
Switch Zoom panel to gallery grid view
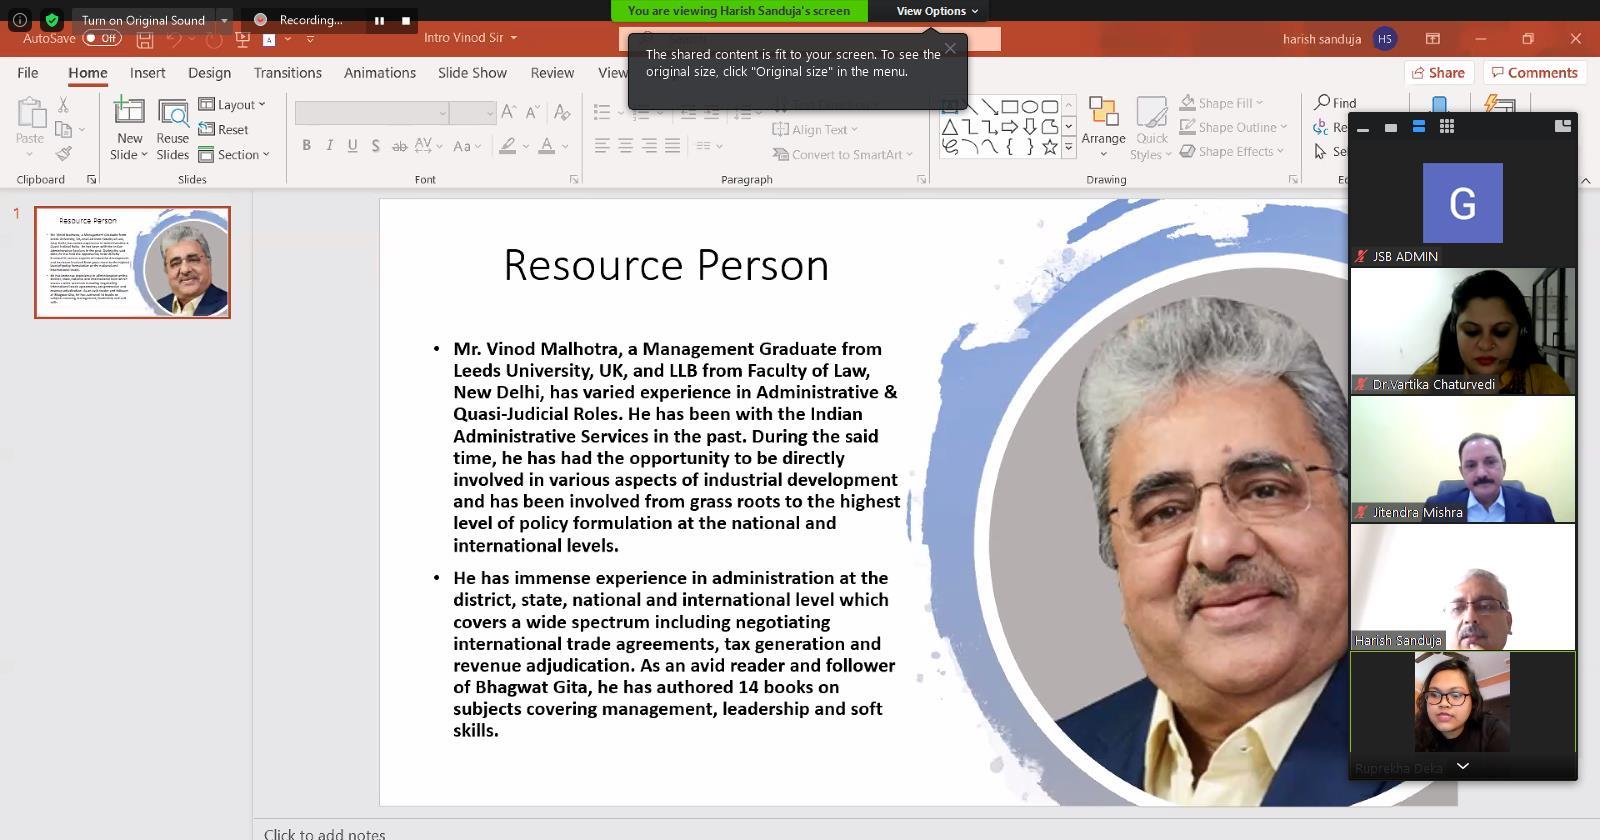[1446, 126]
